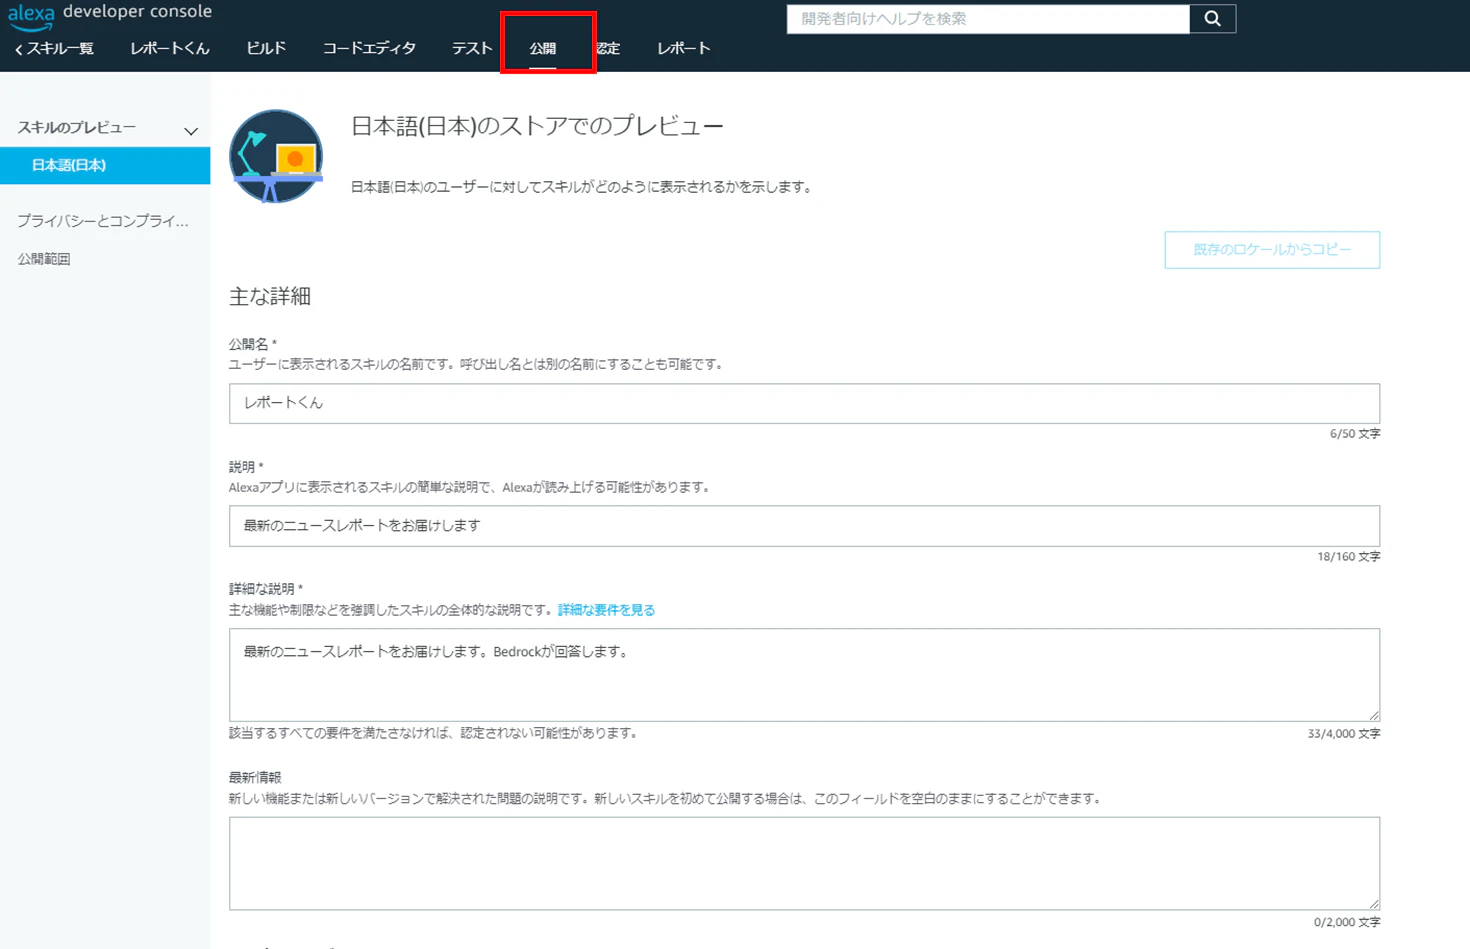This screenshot has width=1470, height=949.
Task: Click the 詳細な説明 text area
Action: (x=804, y=675)
